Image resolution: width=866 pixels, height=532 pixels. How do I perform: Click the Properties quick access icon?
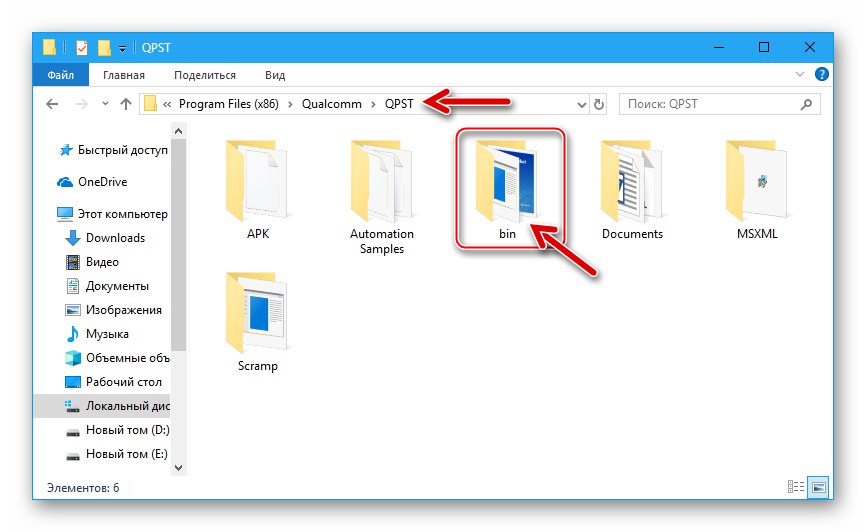click(x=82, y=48)
